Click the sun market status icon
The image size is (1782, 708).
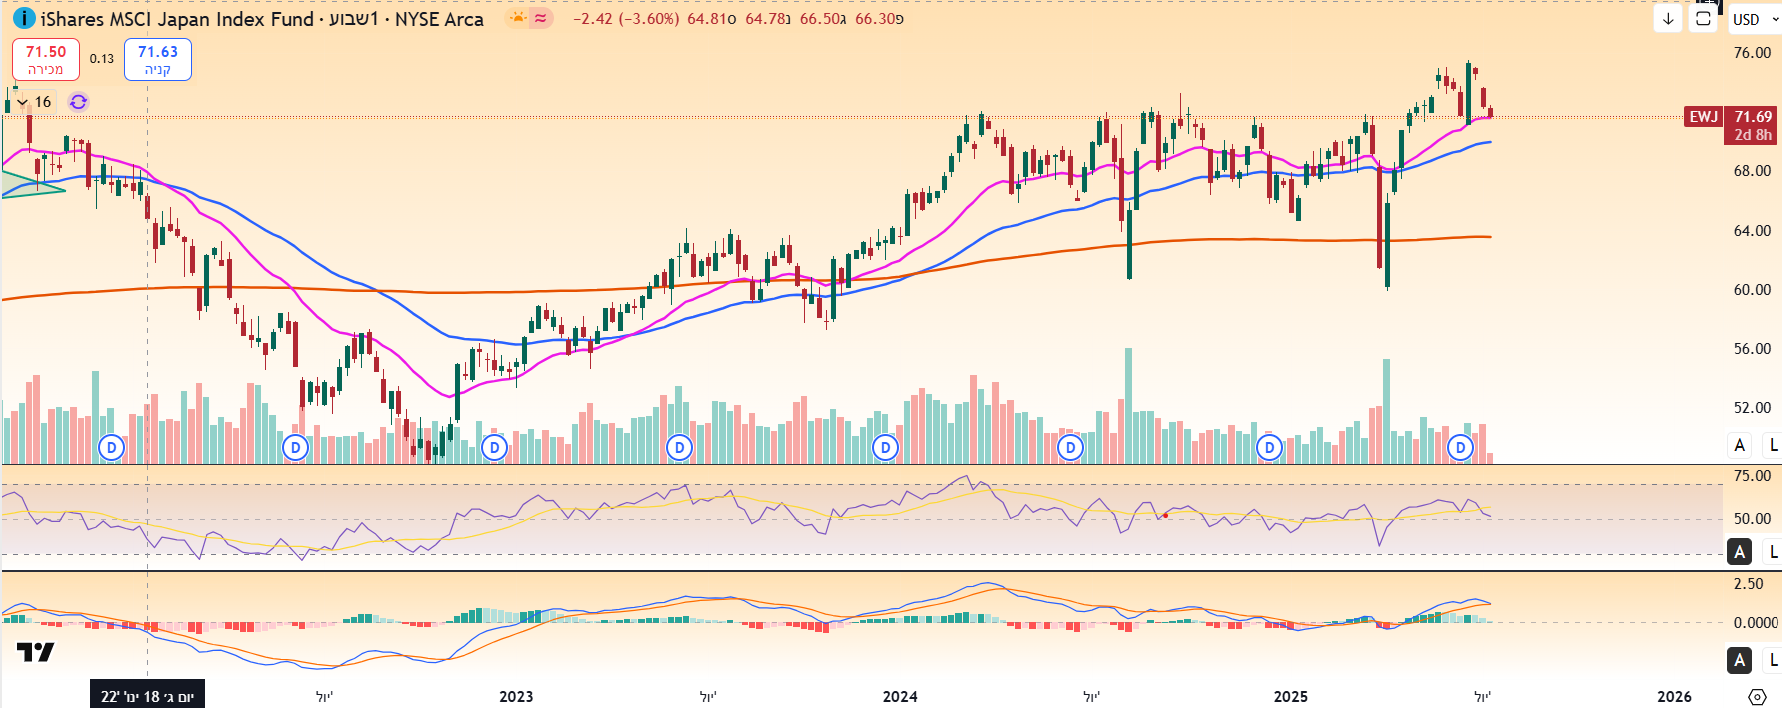click(517, 18)
